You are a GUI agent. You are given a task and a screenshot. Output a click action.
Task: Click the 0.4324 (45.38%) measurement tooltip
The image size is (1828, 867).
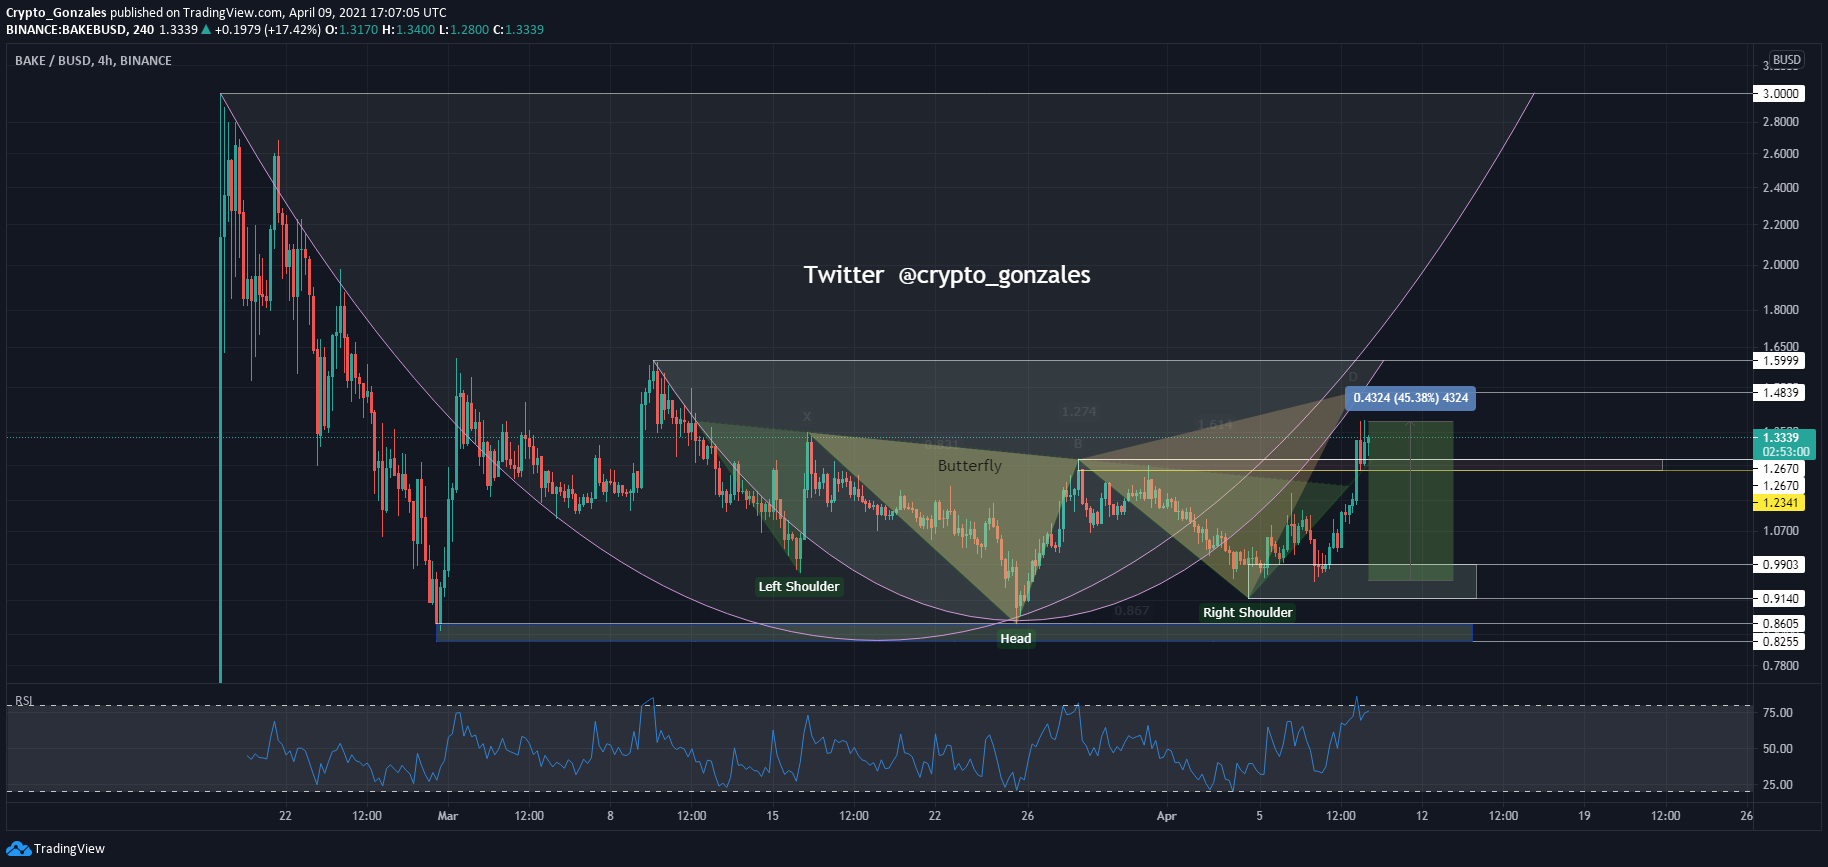[1411, 398]
